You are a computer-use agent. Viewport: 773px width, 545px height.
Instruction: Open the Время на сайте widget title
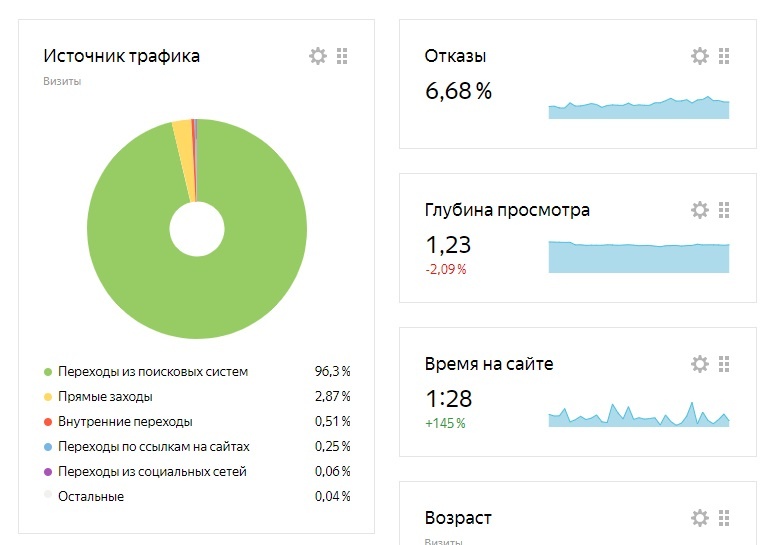pos(489,364)
